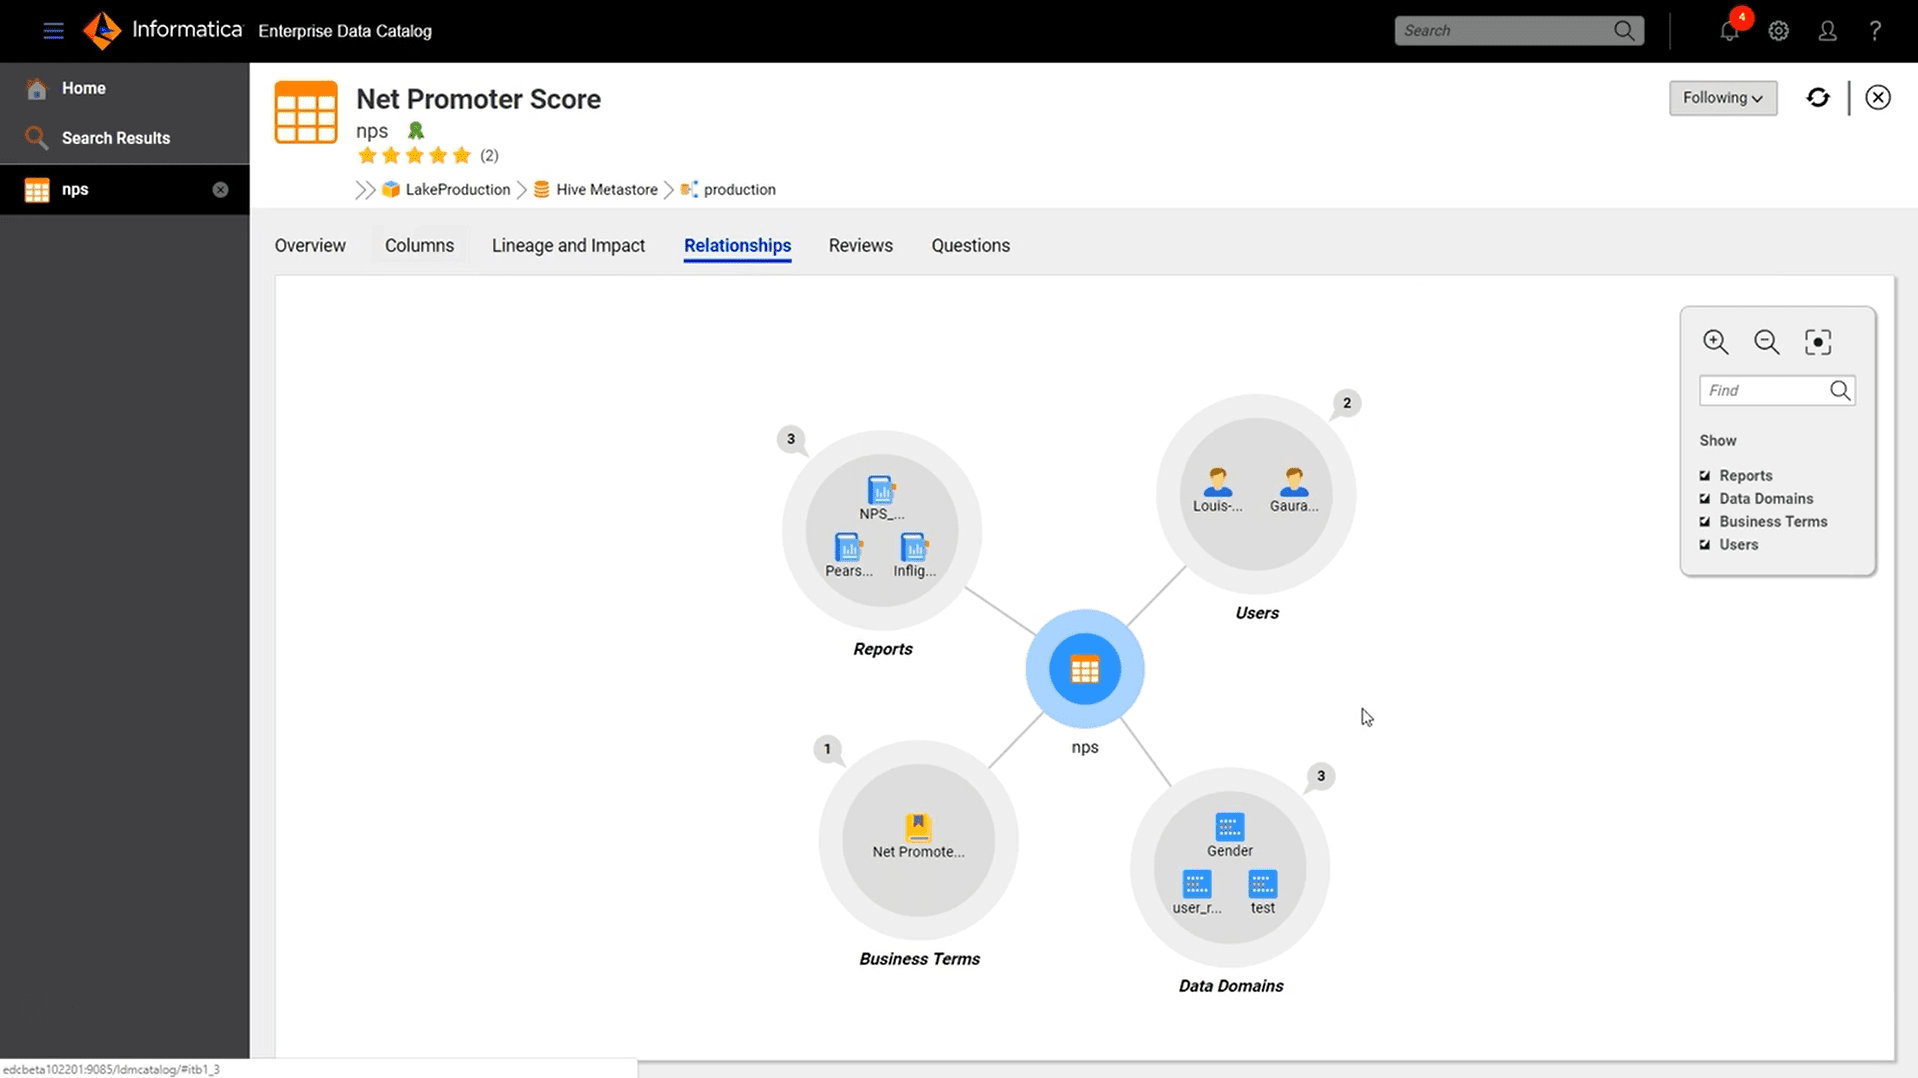Select the nps table node in the diagram

pos(1084,669)
